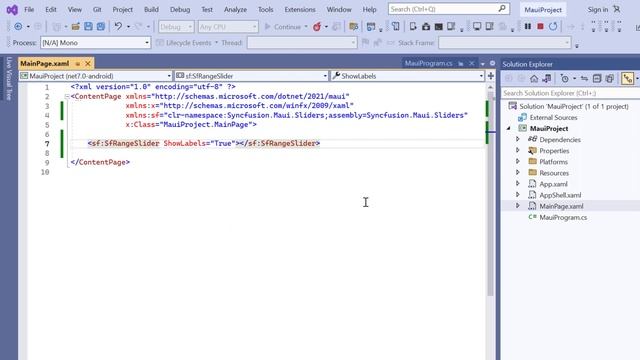Open the Device Manager phone icon

413,27
